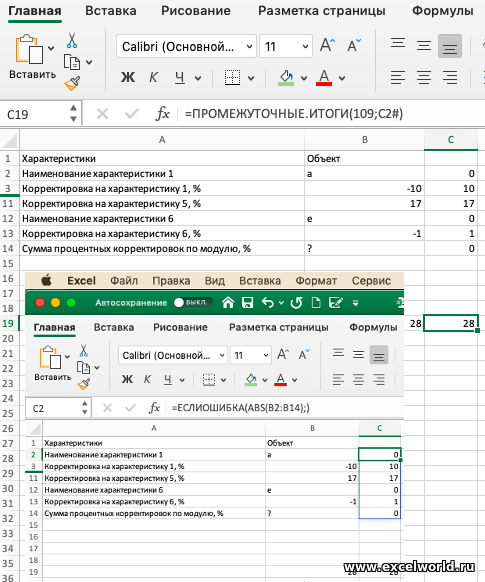
Task: Toggle bold Ж in the outer ribbon
Action: click(128, 78)
